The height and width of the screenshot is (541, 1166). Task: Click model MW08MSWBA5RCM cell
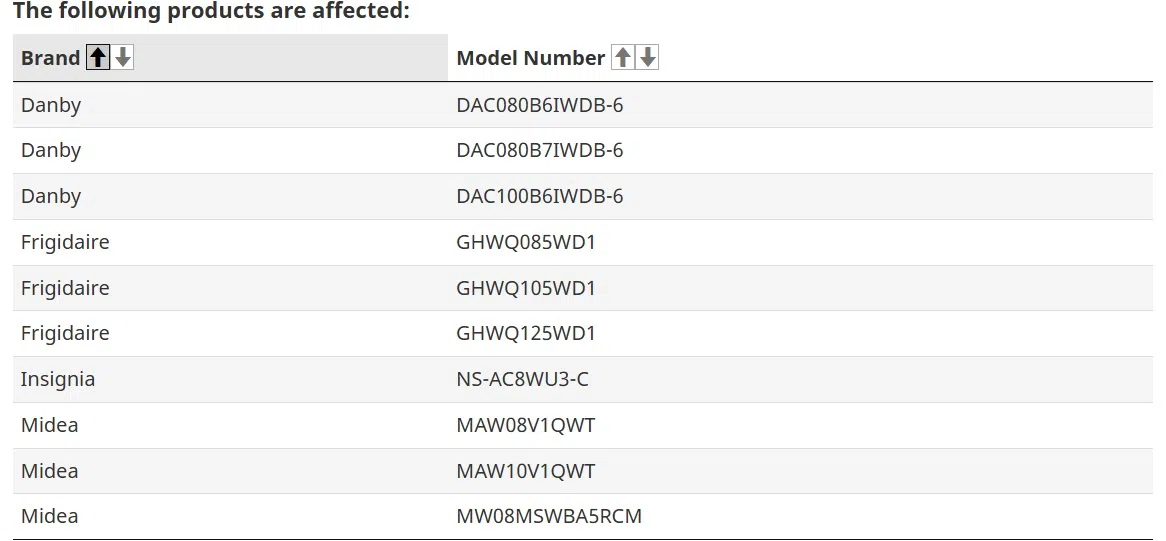(x=549, y=516)
